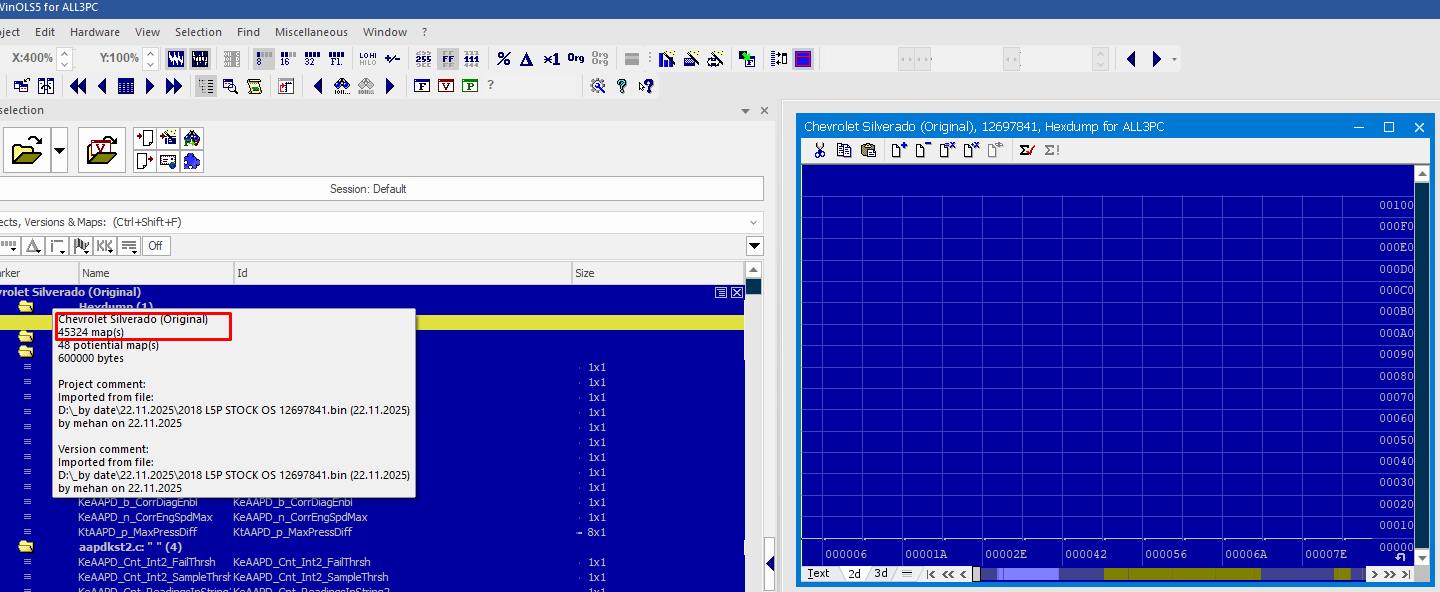Click the context help pointer icon
The image size is (1440, 592).
pos(646,86)
